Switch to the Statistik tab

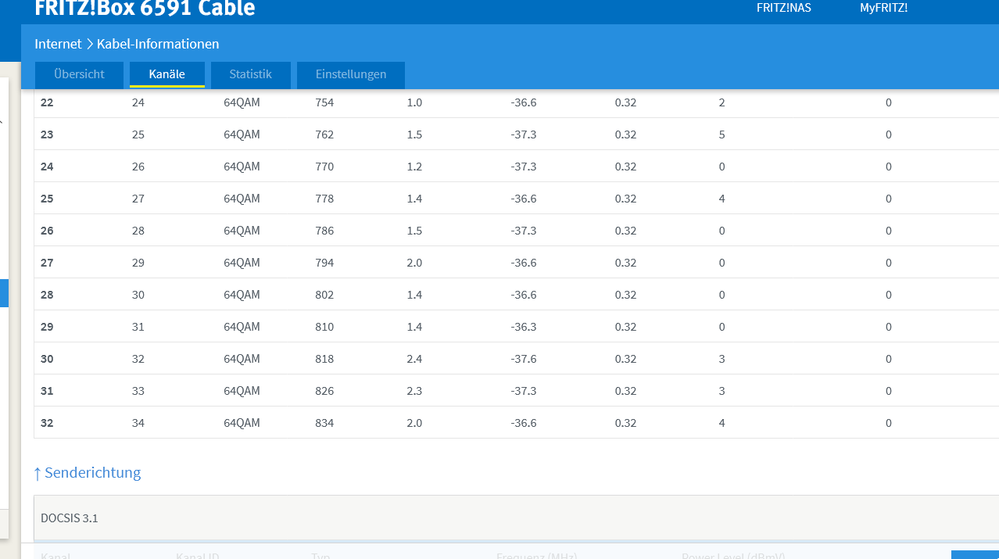click(250, 75)
